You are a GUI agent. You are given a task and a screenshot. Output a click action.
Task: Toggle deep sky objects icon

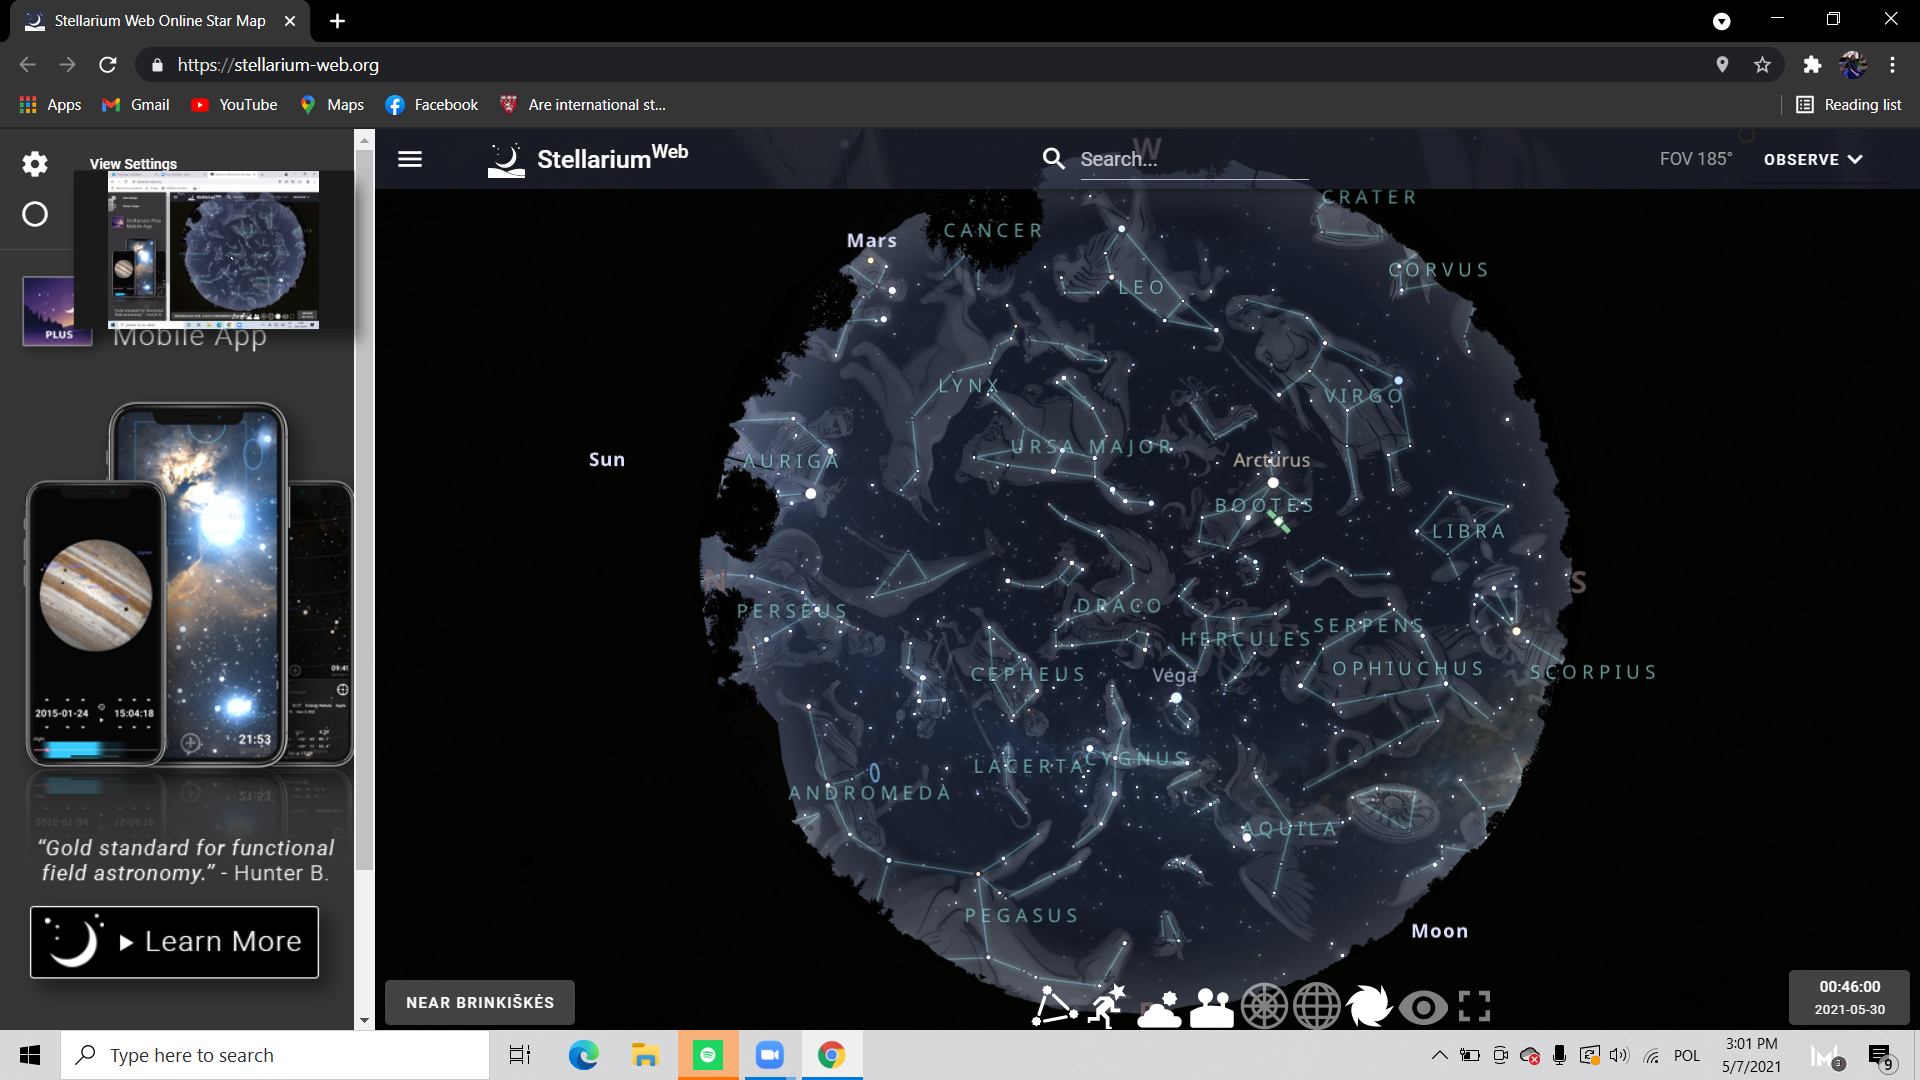click(1369, 1006)
